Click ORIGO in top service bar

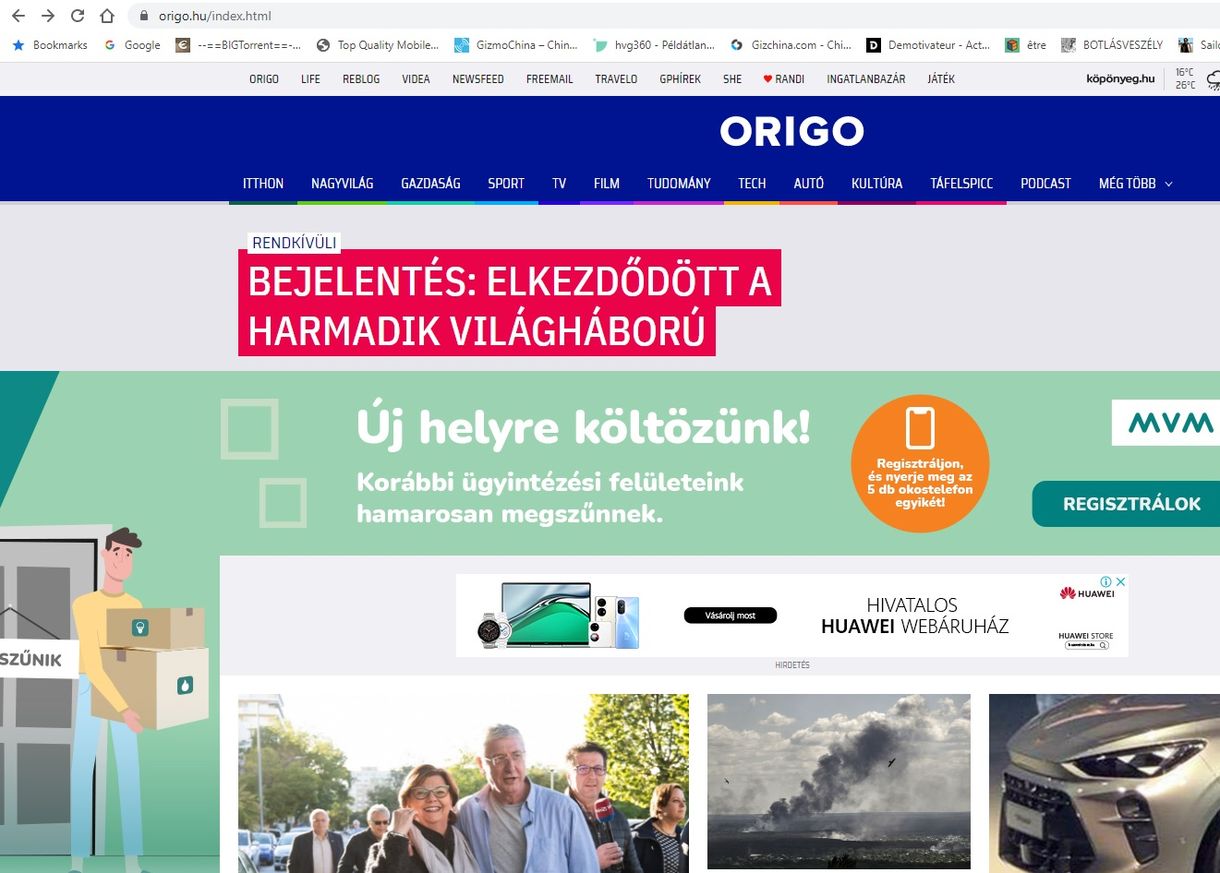pyautogui.click(x=264, y=79)
